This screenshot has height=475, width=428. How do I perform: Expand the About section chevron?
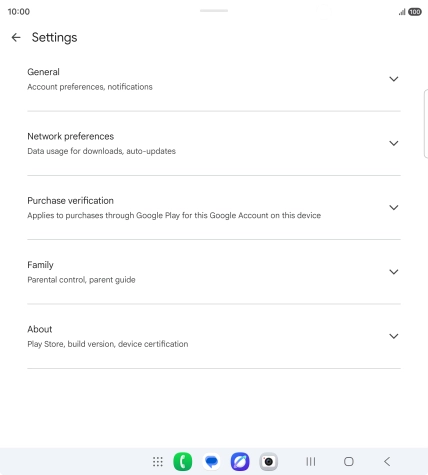[x=394, y=336]
